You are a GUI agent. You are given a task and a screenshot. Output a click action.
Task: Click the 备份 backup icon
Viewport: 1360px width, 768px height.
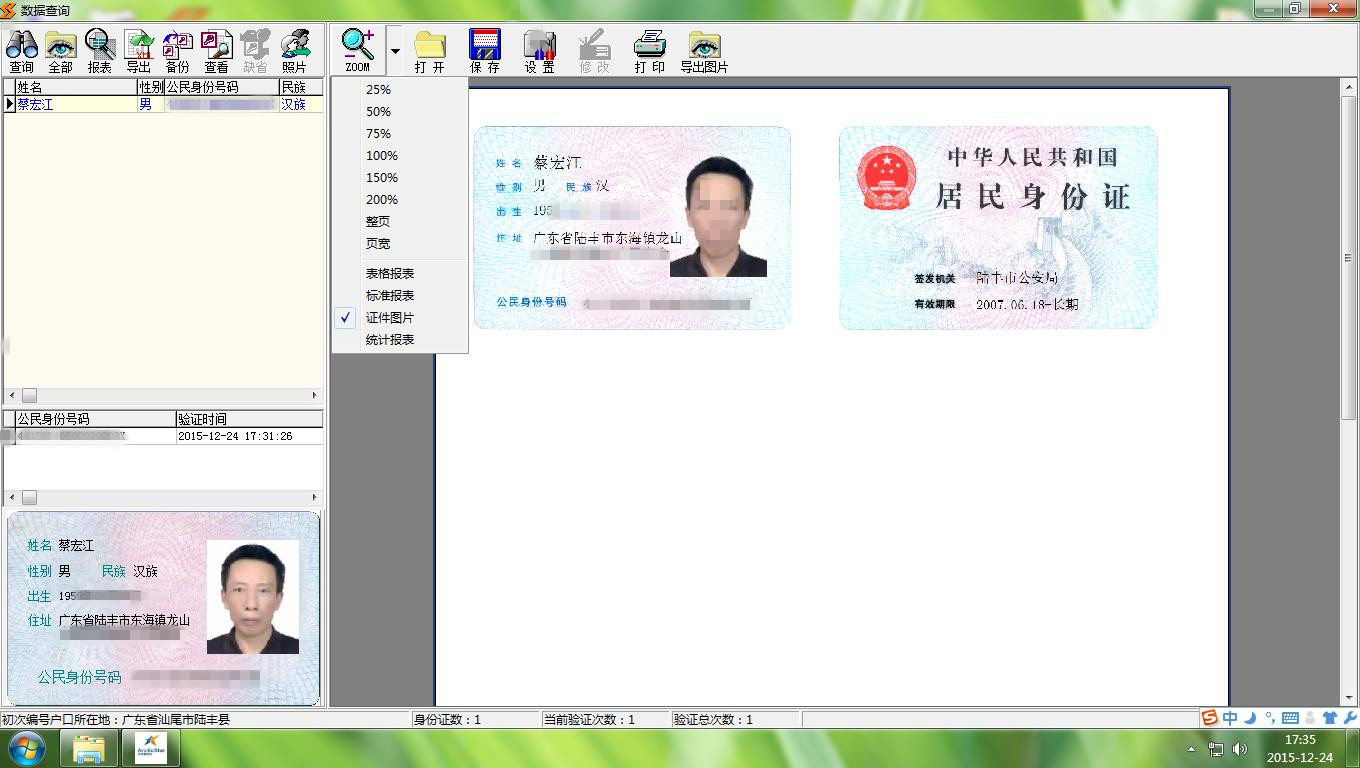click(177, 50)
